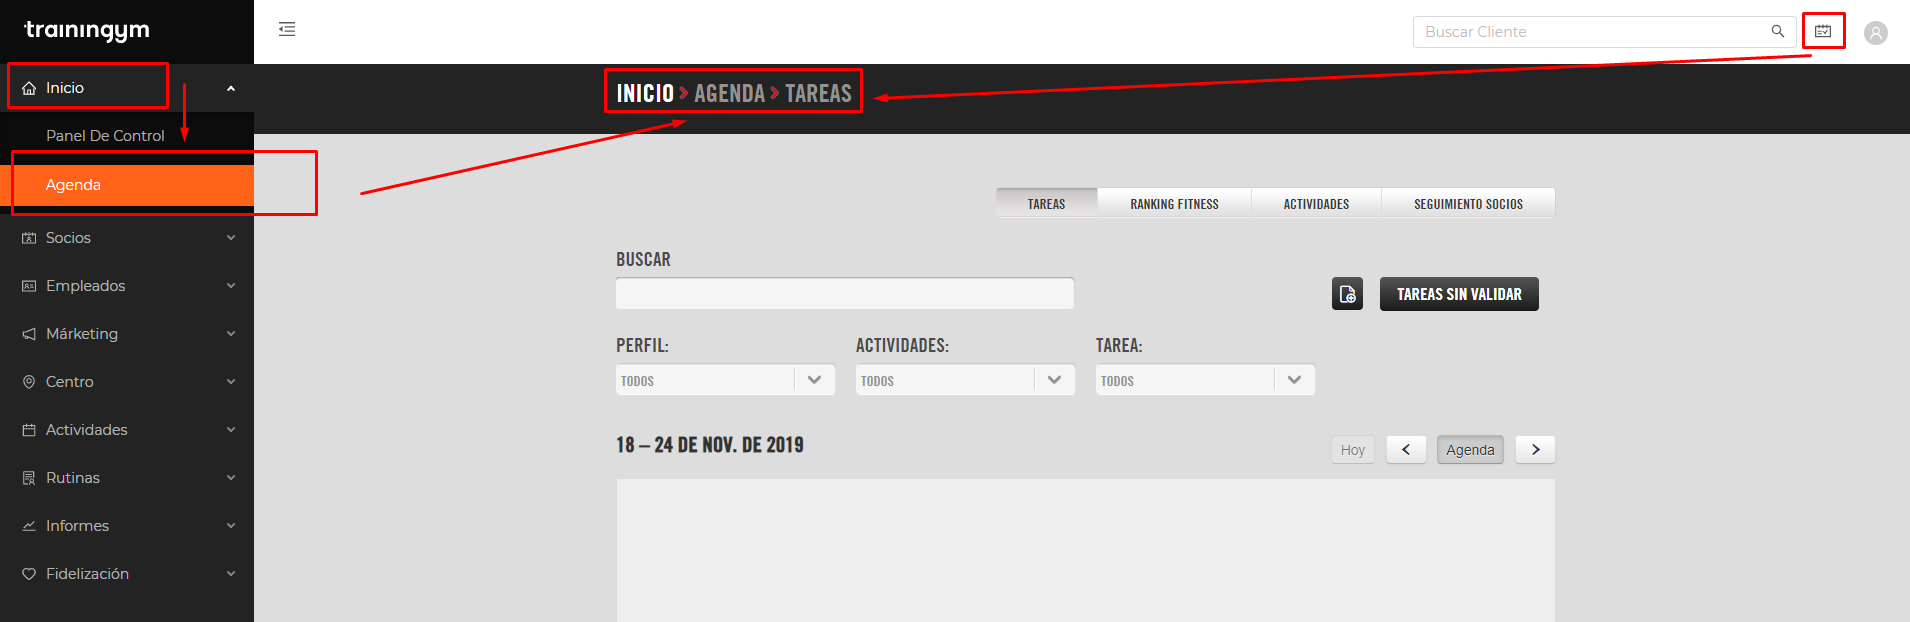The width and height of the screenshot is (1910, 622).
Task: Click the Márketing megaphone icon
Action: click(29, 334)
